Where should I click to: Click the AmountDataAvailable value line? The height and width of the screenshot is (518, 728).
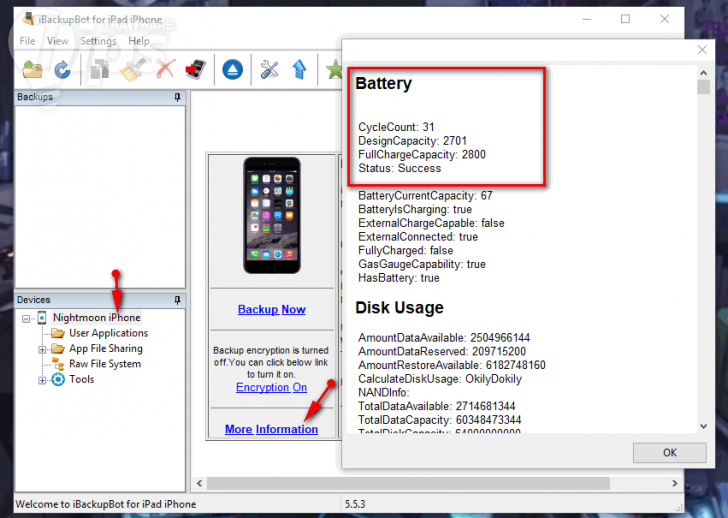444,337
